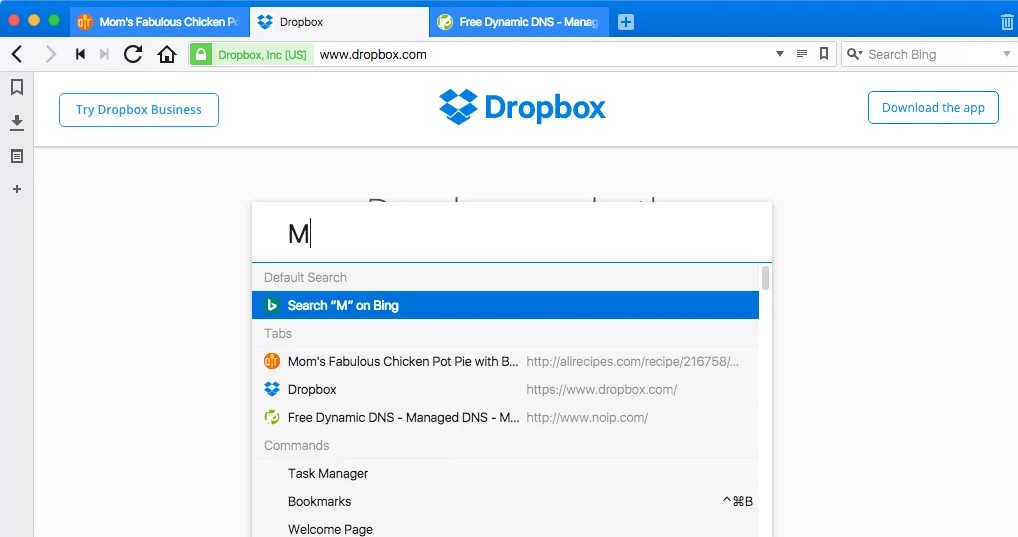Run the Task Manager command

pos(505,473)
